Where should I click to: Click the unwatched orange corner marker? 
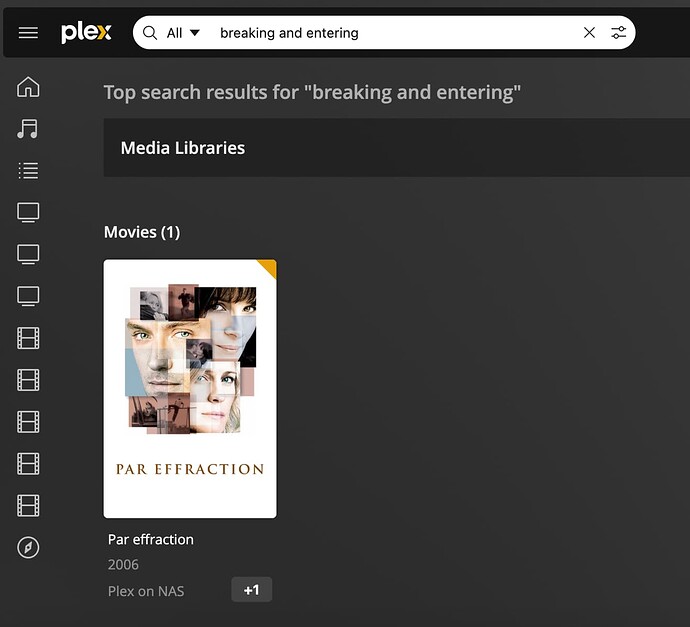pyautogui.click(x=269, y=267)
